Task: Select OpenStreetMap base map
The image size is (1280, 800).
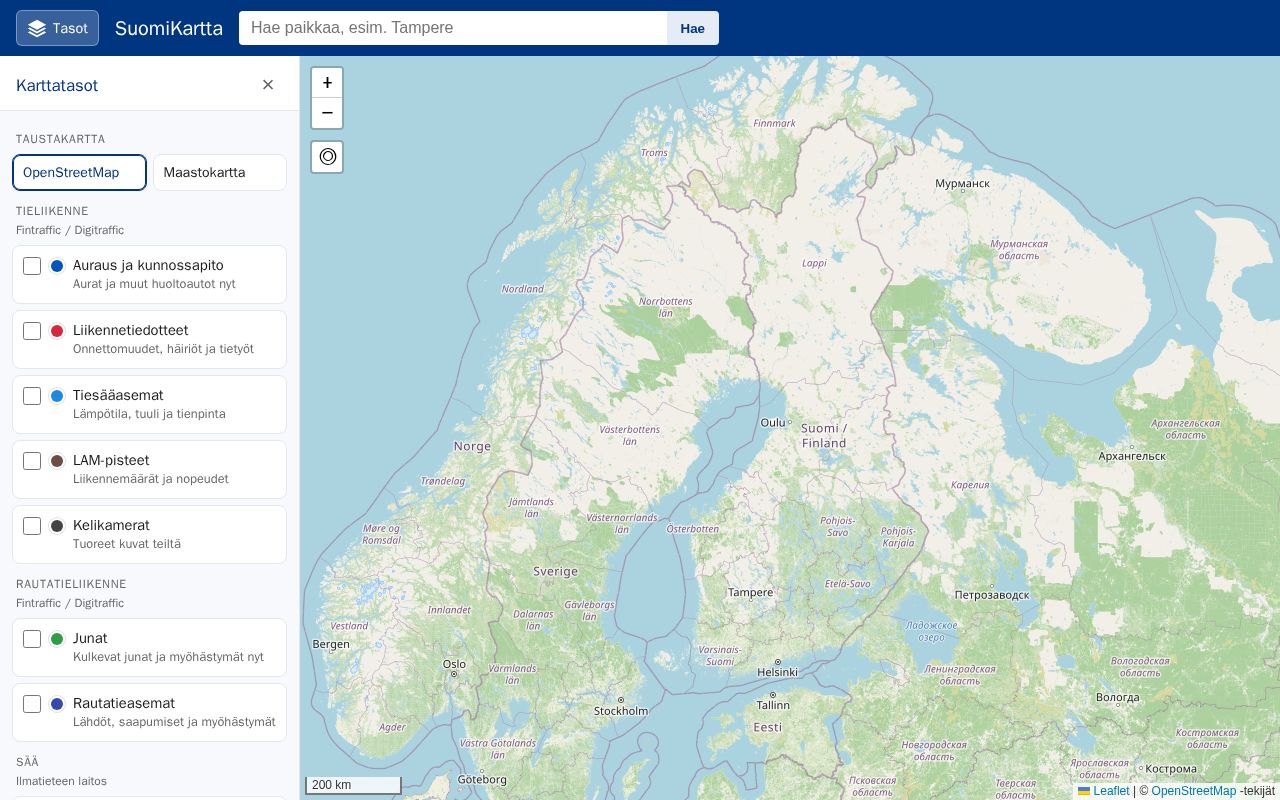Action: pos(79,172)
